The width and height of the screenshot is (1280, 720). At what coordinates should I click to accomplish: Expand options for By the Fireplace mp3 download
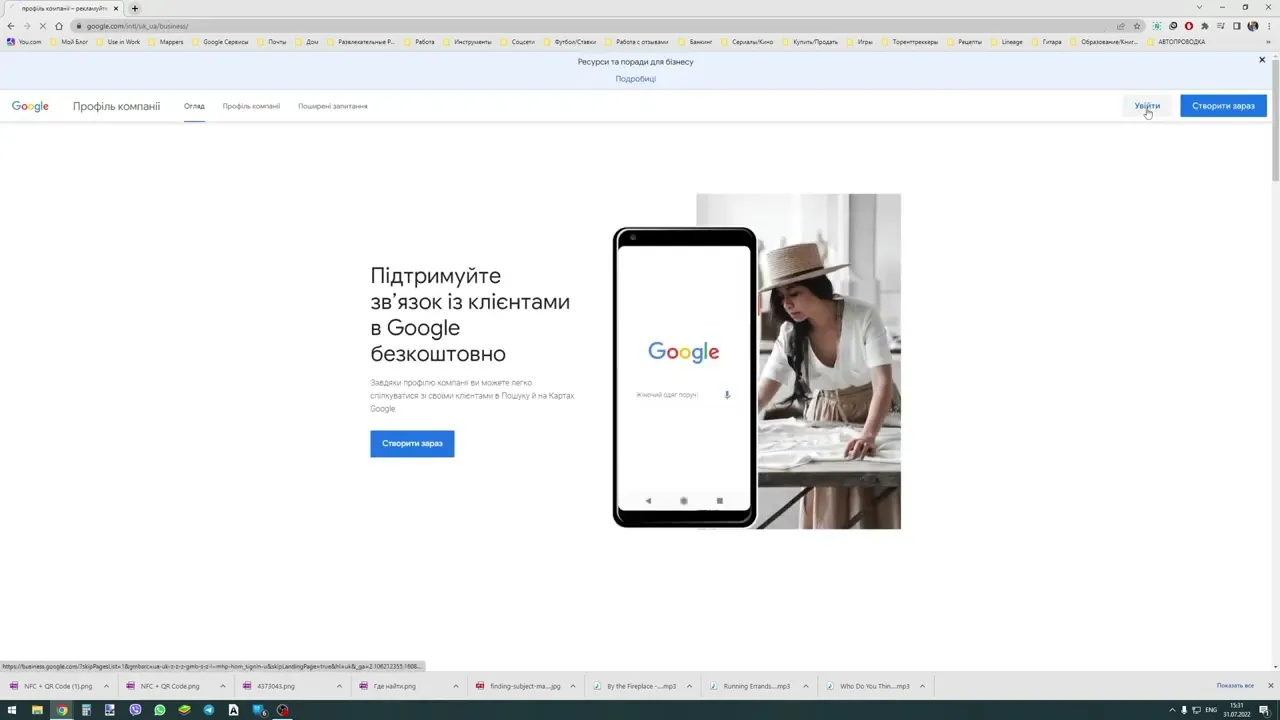[x=689, y=686]
